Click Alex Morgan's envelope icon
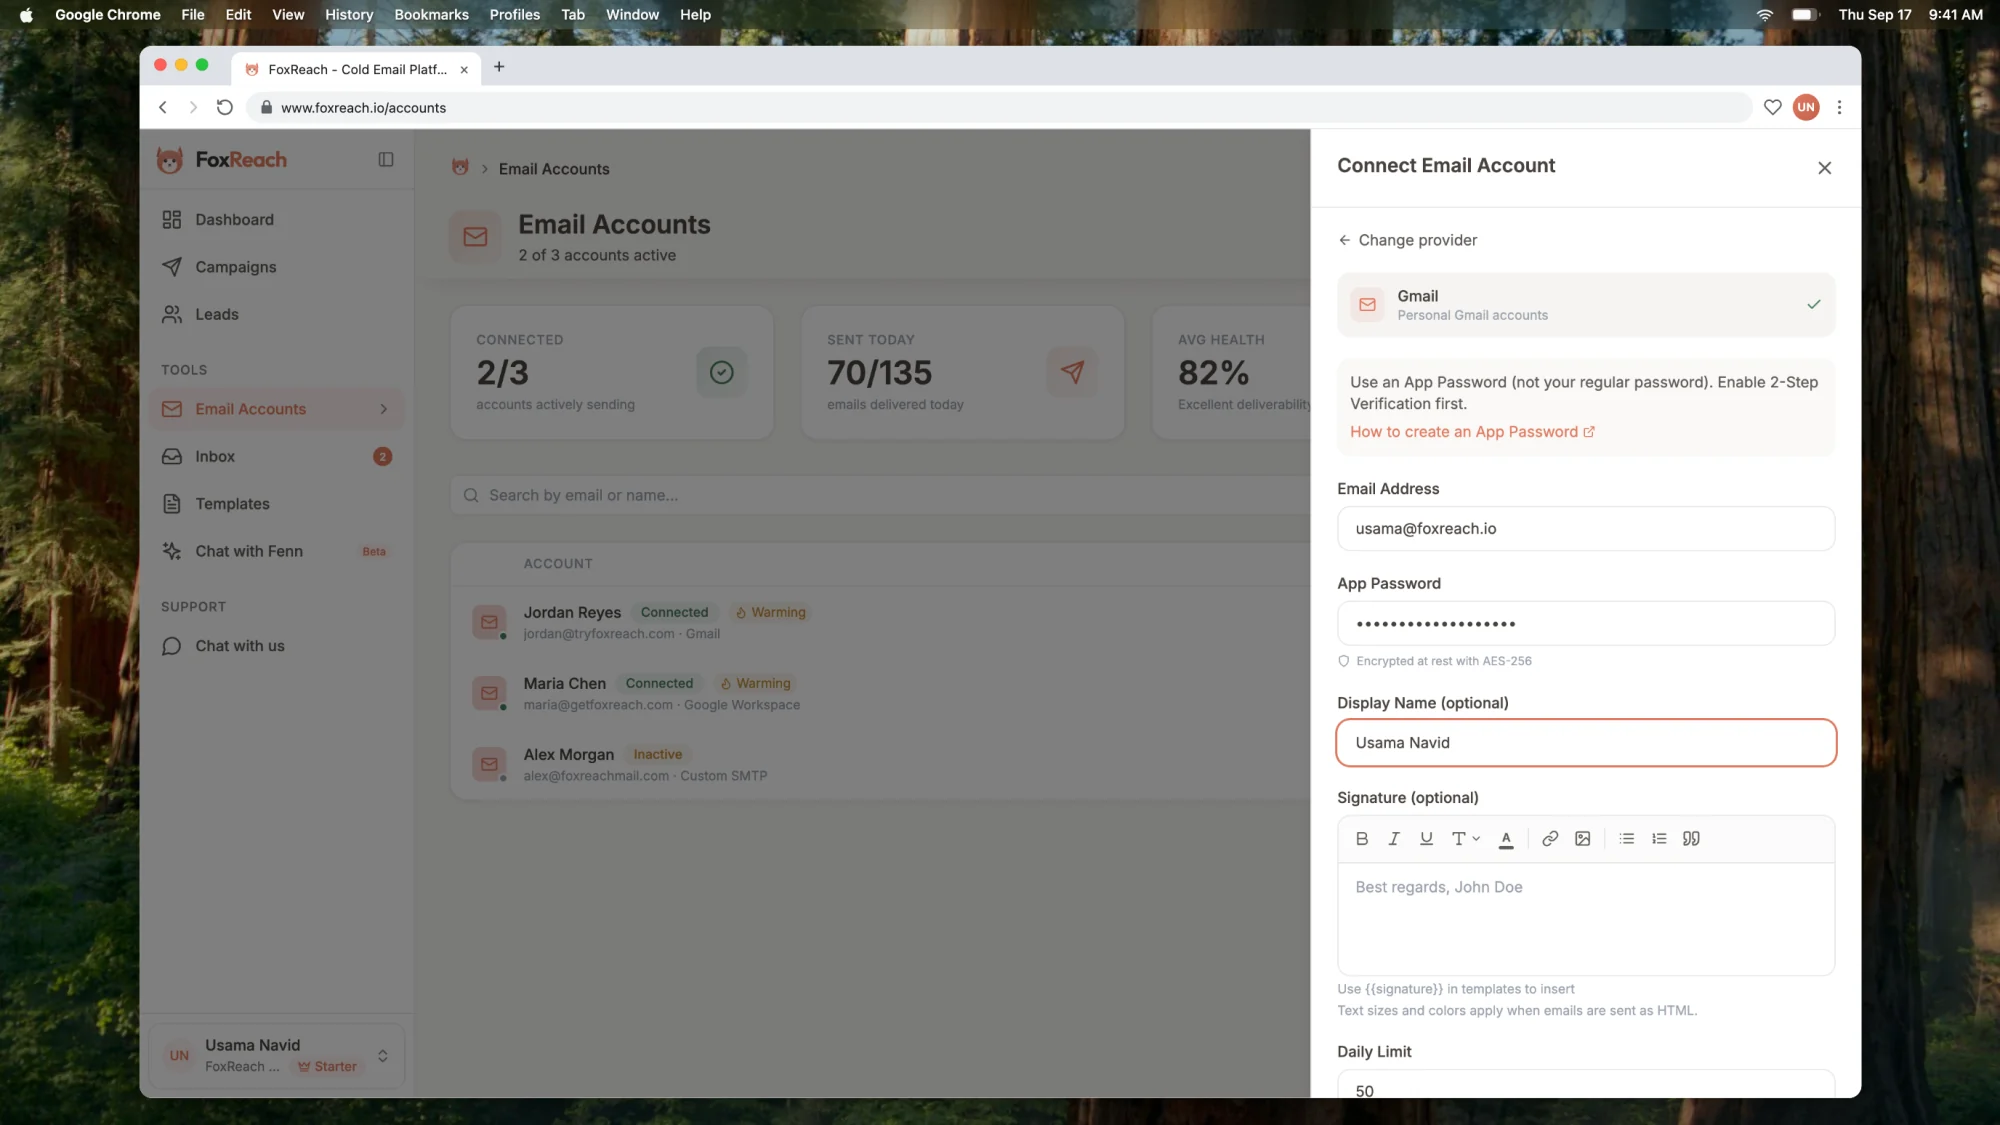 489,764
